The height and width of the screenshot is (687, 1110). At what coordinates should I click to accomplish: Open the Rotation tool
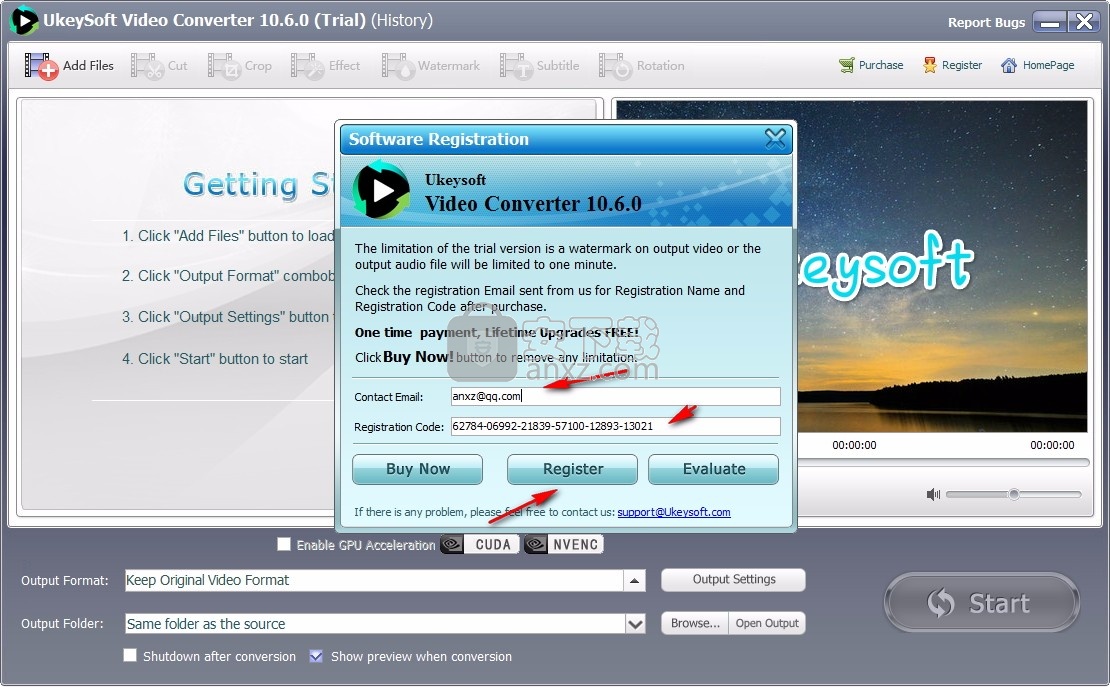point(641,66)
